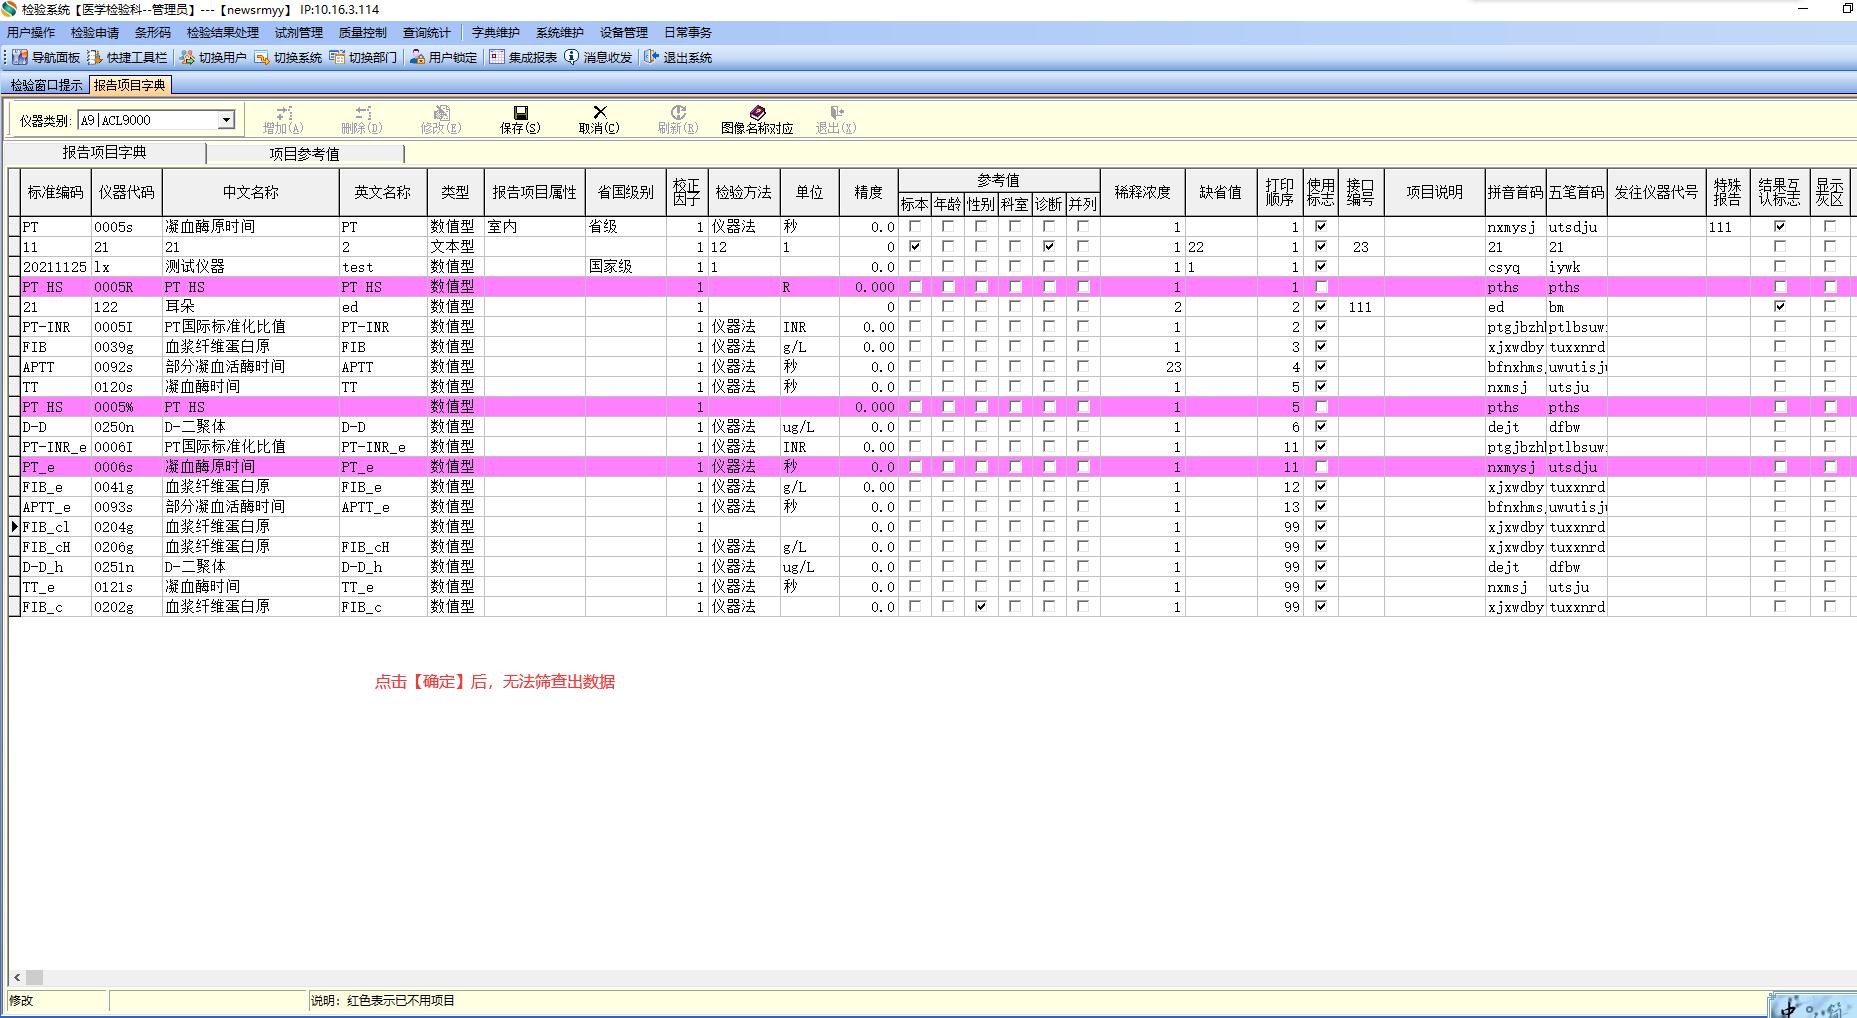Click the 标准编码 column header
The height and width of the screenshot is (1018, 1857).
(56, 192)
